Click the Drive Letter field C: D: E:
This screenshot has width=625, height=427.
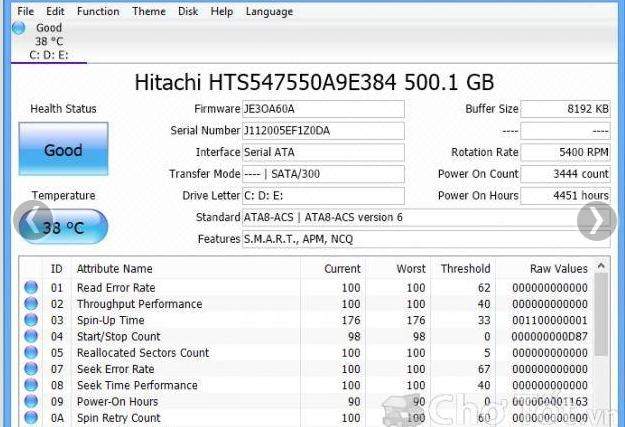tap(323, 196)
